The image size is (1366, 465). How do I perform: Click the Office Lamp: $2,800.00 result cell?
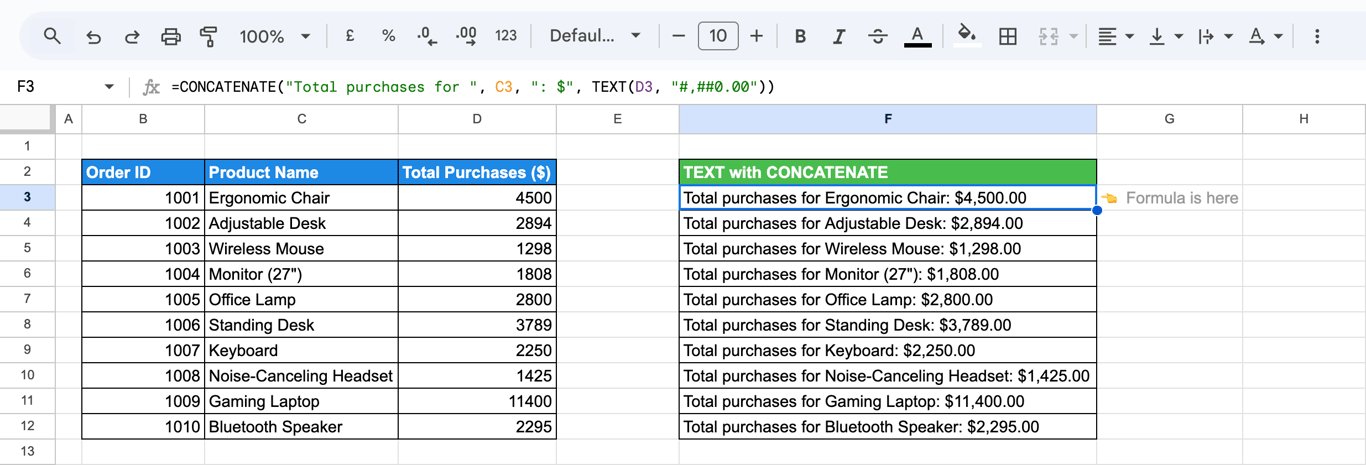pyautogui.click(x=887, y=299)
